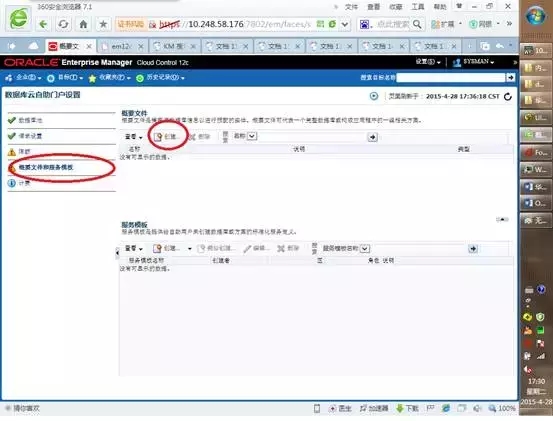Expand the dropdown arrow next to Service Templates Create
This screenshot has width=553, height=421.
pyautogui.click(x=189, y=249)
